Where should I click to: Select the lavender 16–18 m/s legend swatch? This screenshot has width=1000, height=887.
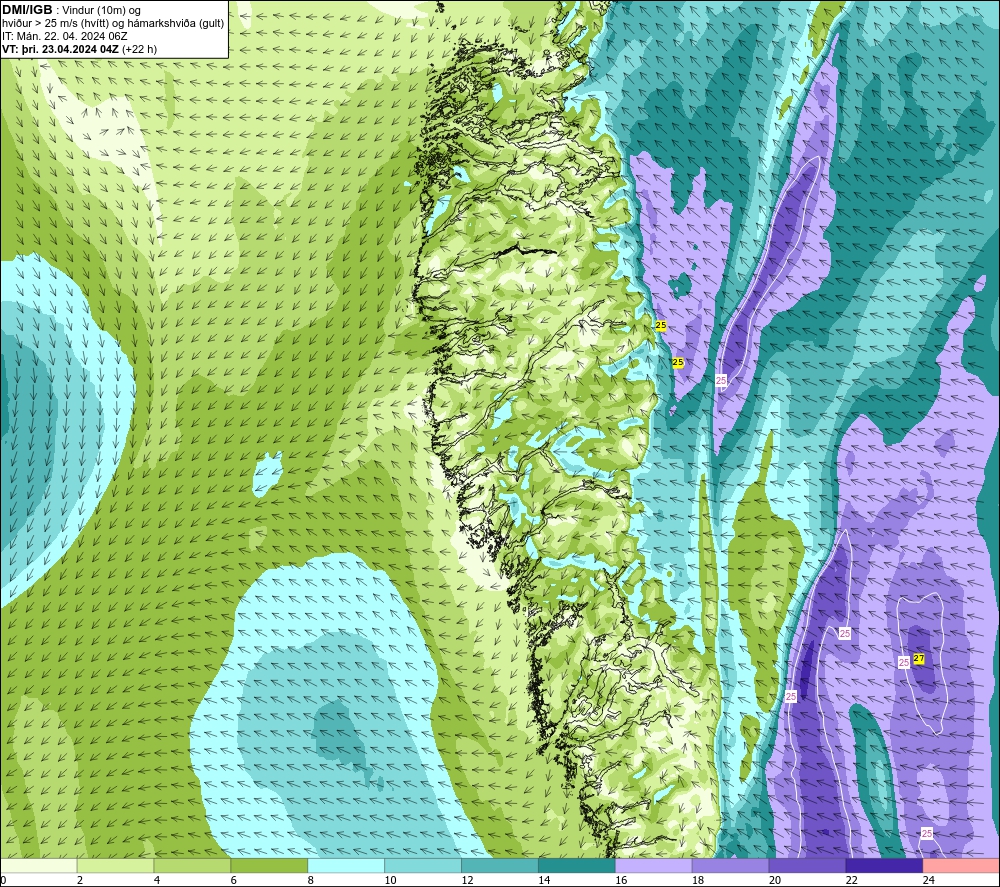click(x=653, y=865)
